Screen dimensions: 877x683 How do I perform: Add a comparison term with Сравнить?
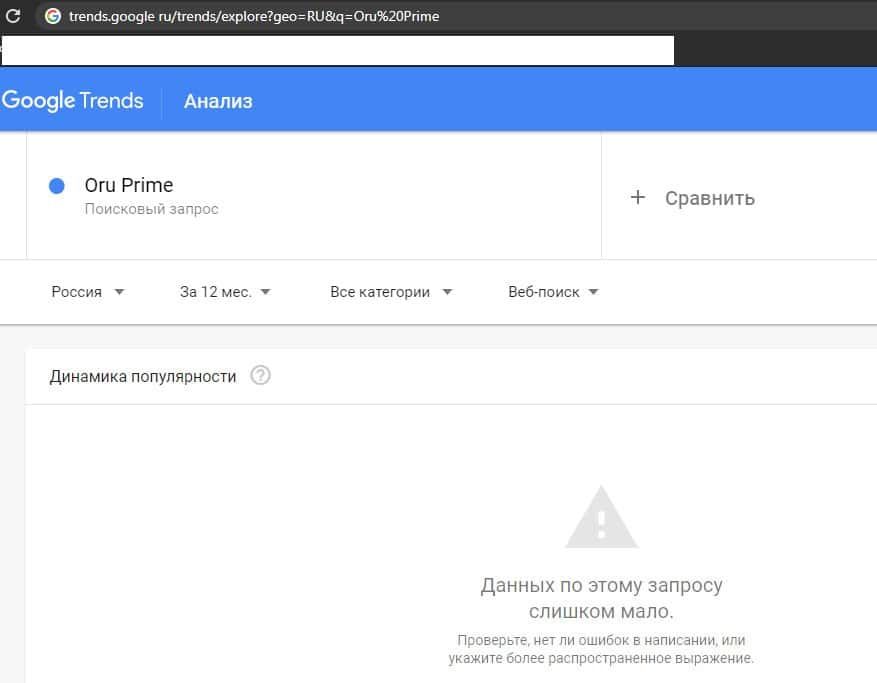click(x=710, y=198)
